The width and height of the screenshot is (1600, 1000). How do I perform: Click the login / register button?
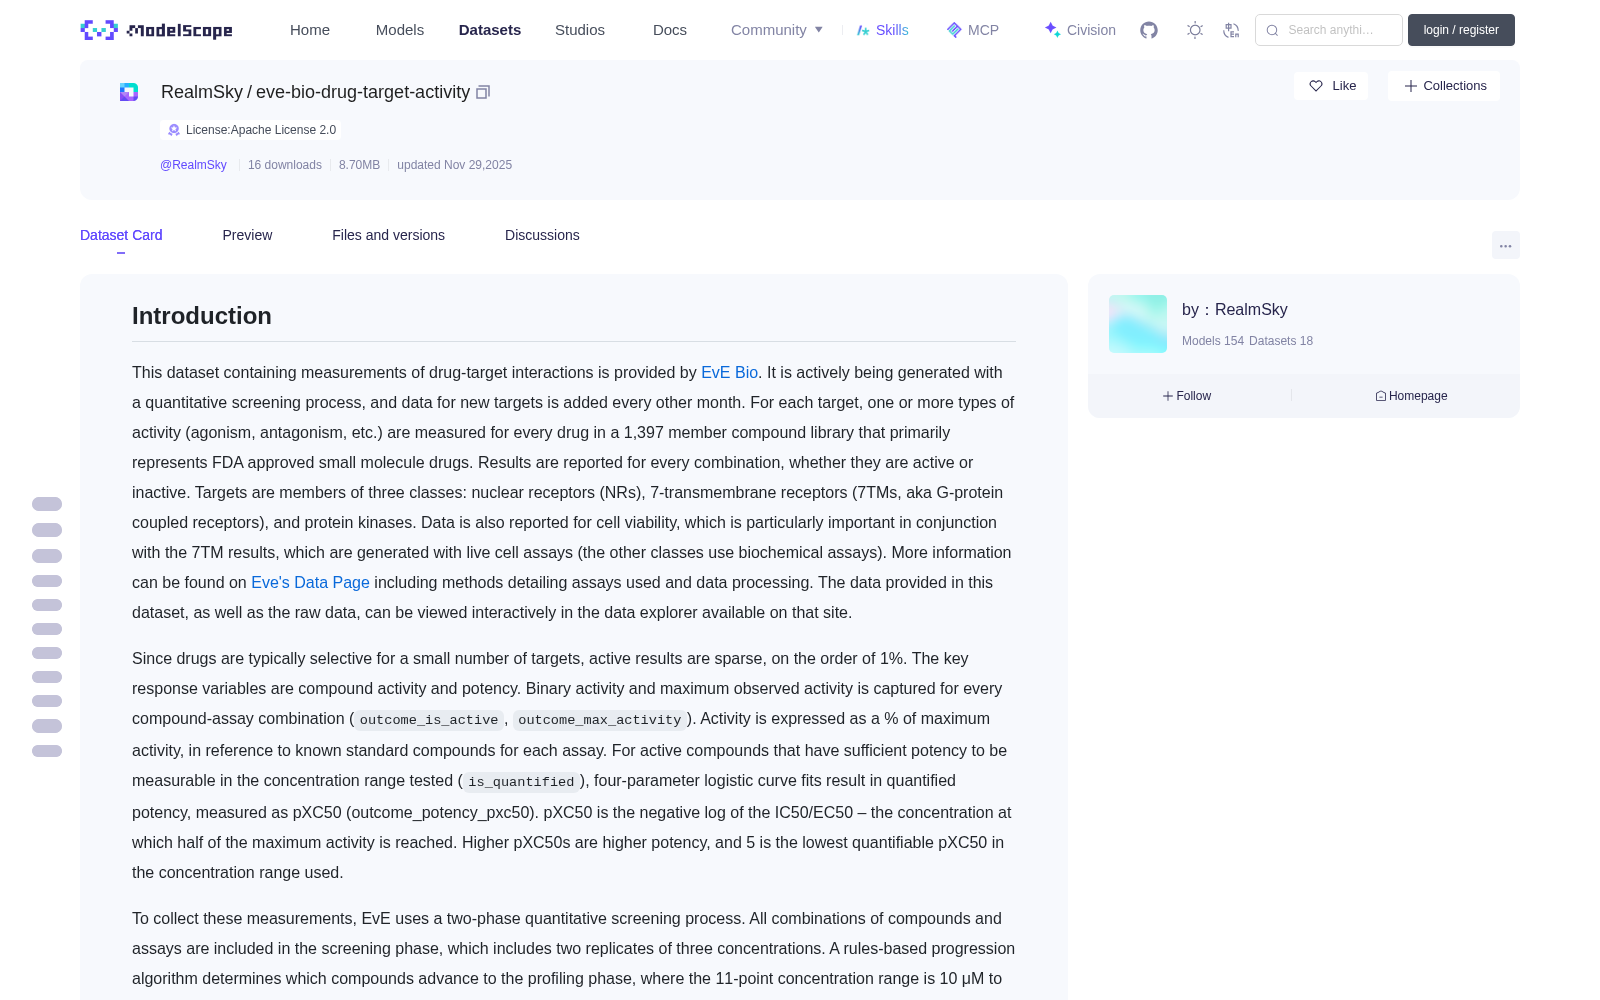click(x=1461, y=30)
